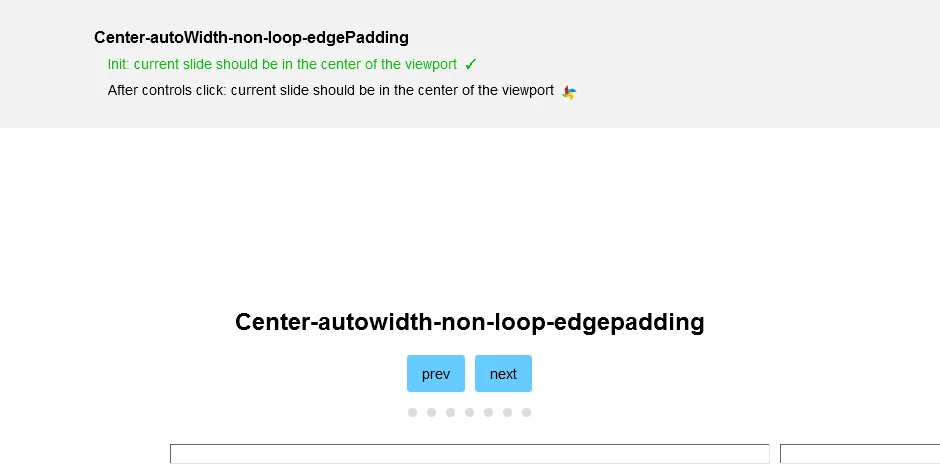Click the After controls click test description
The width and height of the screenshot is (940, 467).
330,91
